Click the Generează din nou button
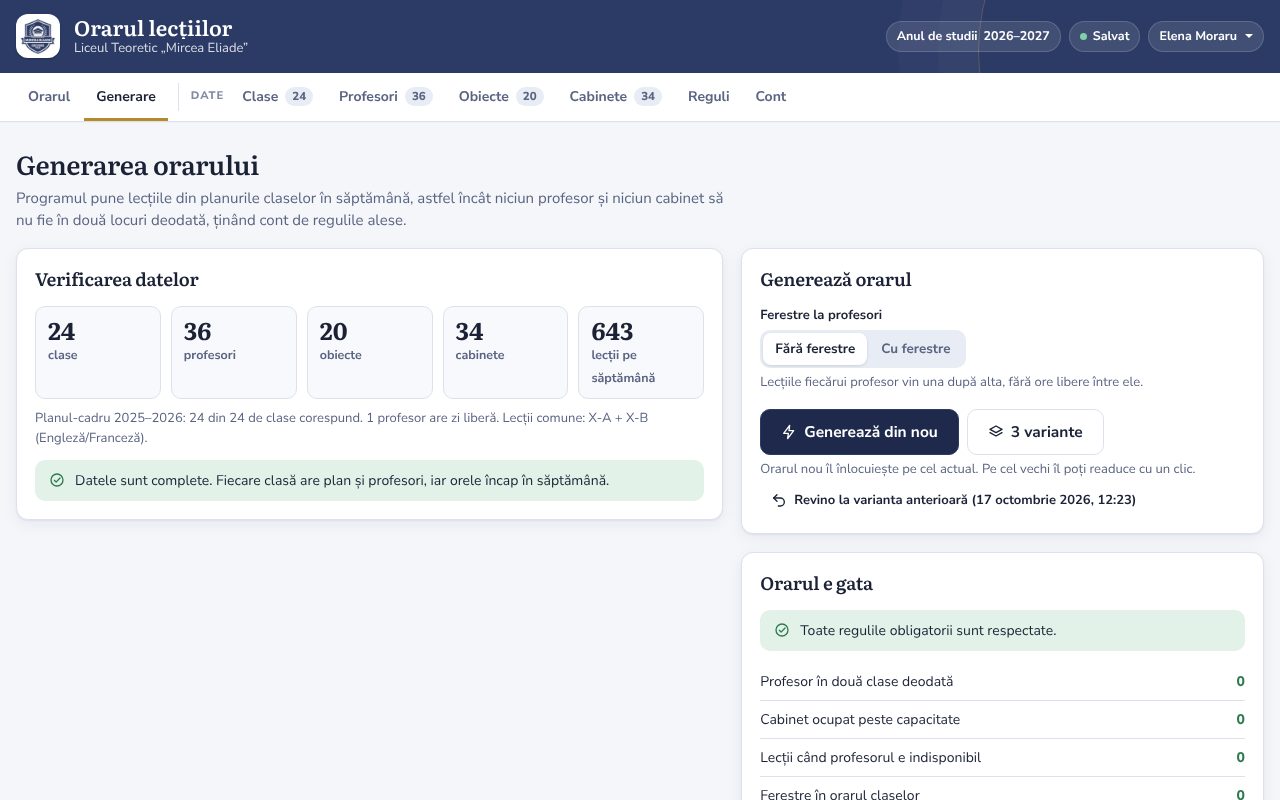The image size is (1280, 800). point(859,432)
